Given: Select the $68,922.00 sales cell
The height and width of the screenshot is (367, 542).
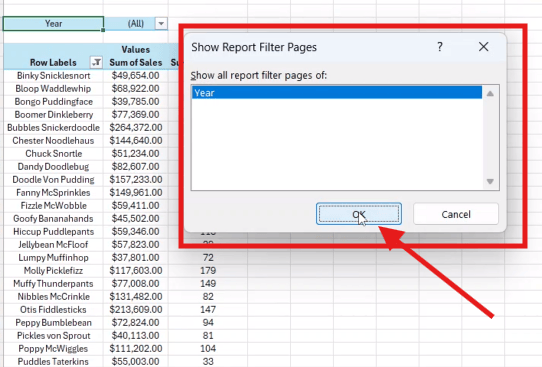Looking at the screenshot, I should 136,88.
